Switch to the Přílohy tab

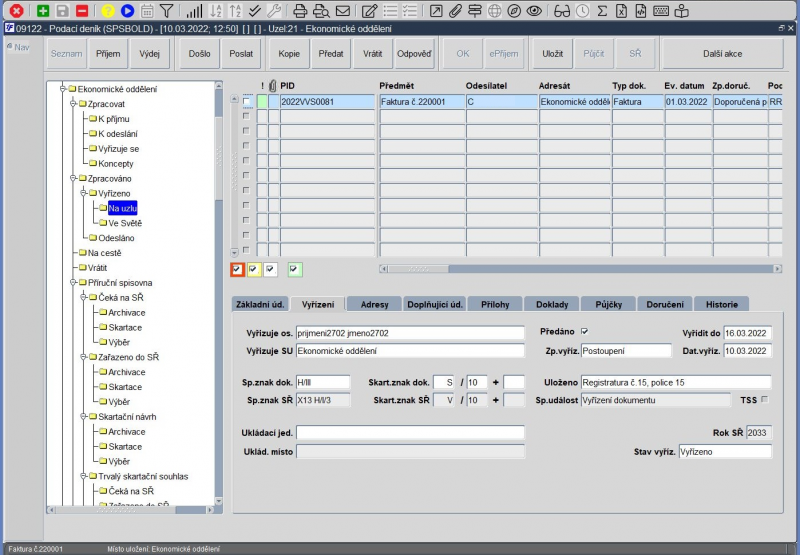(x=495, y=305)
